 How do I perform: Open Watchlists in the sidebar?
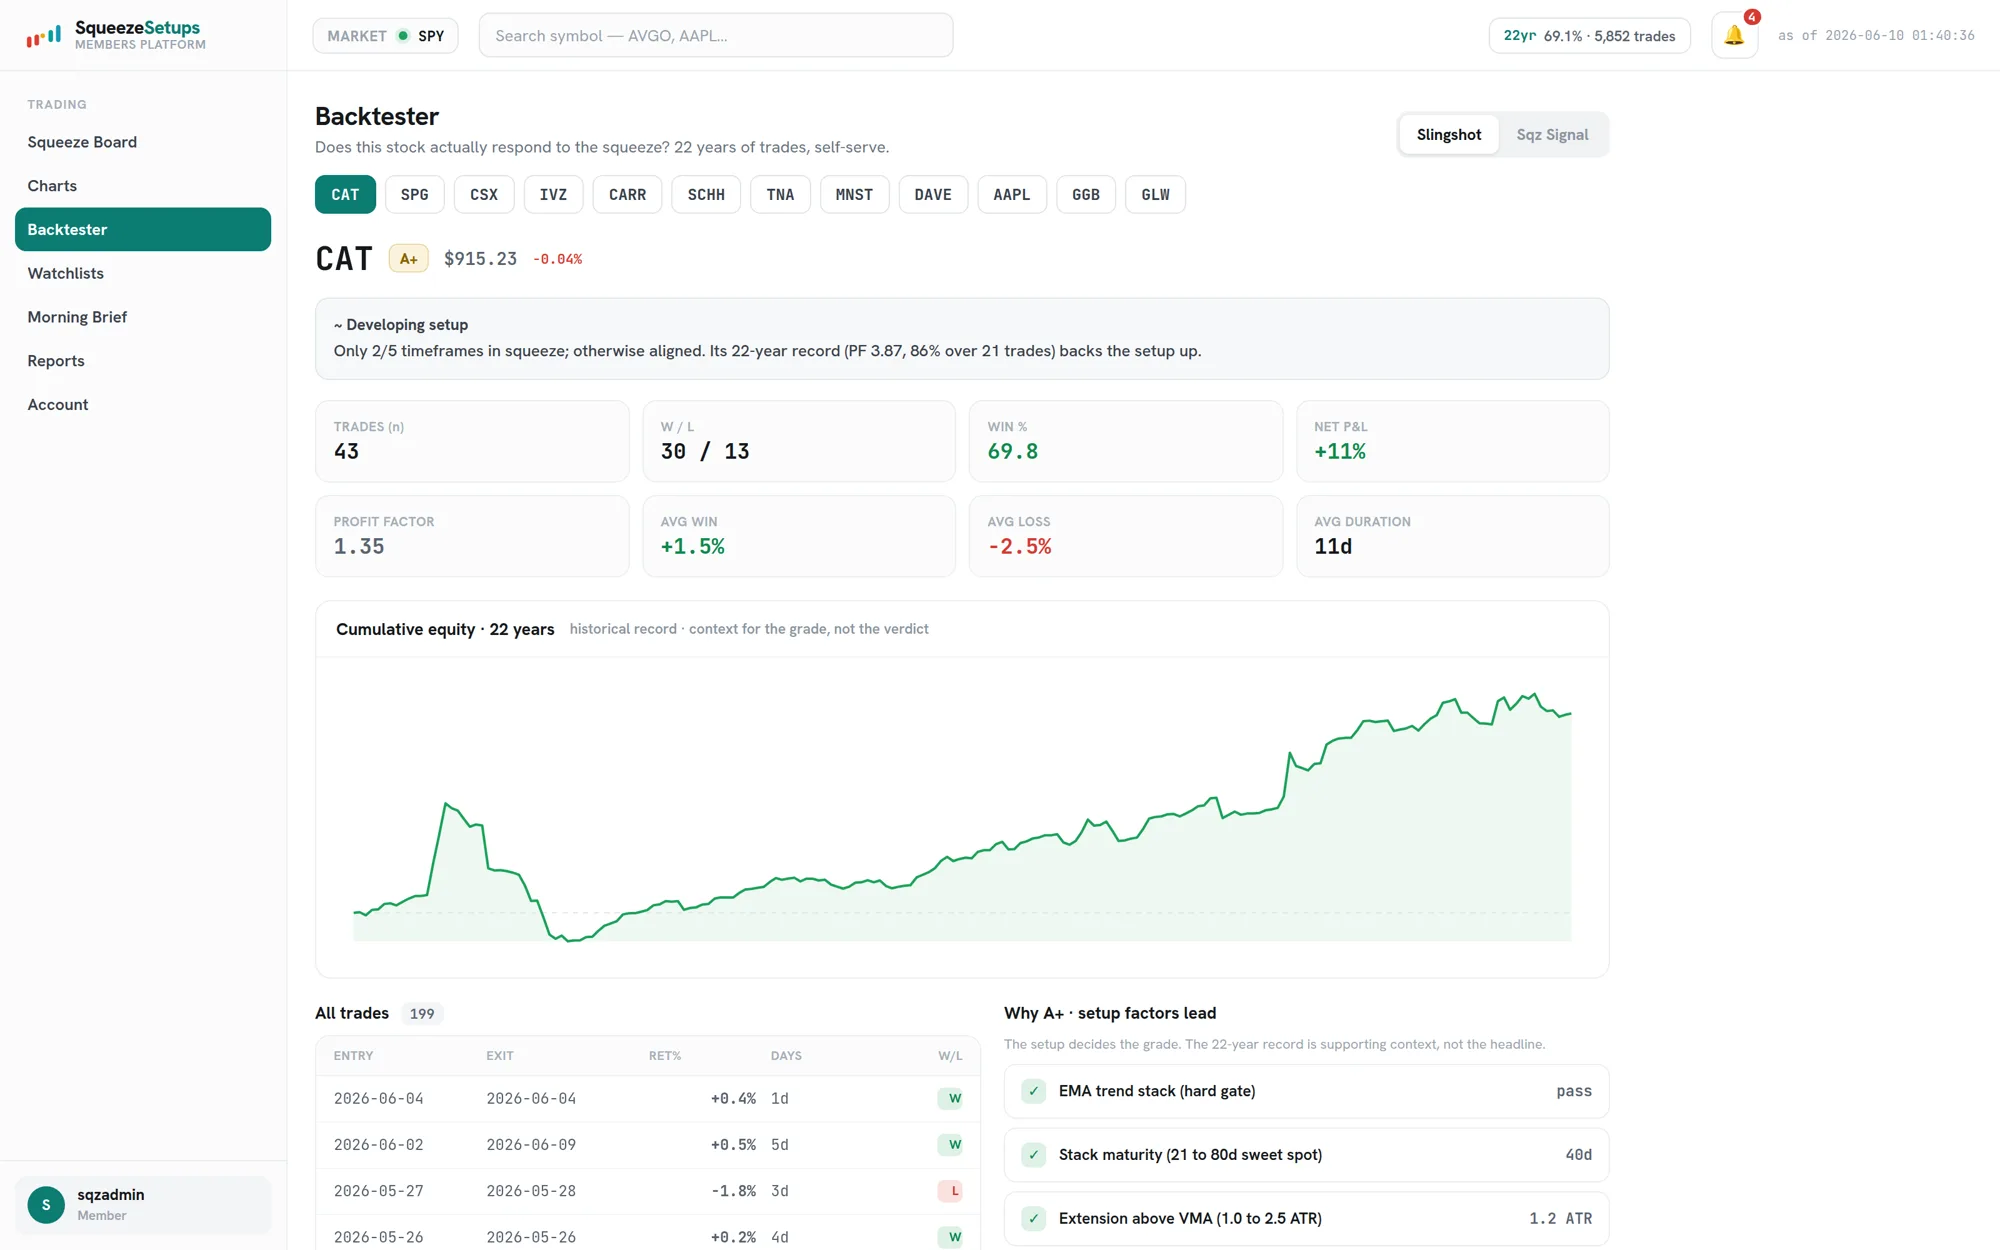pyautogui.click(x=143, y=273)
